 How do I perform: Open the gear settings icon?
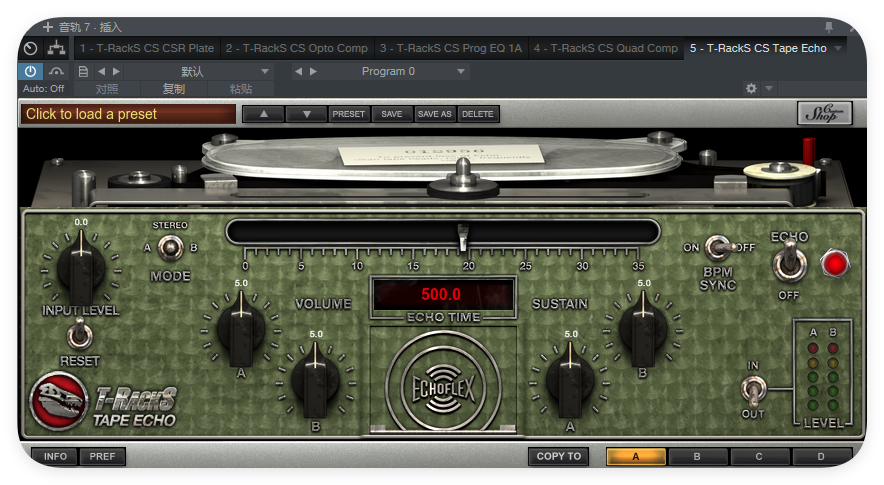751,89
